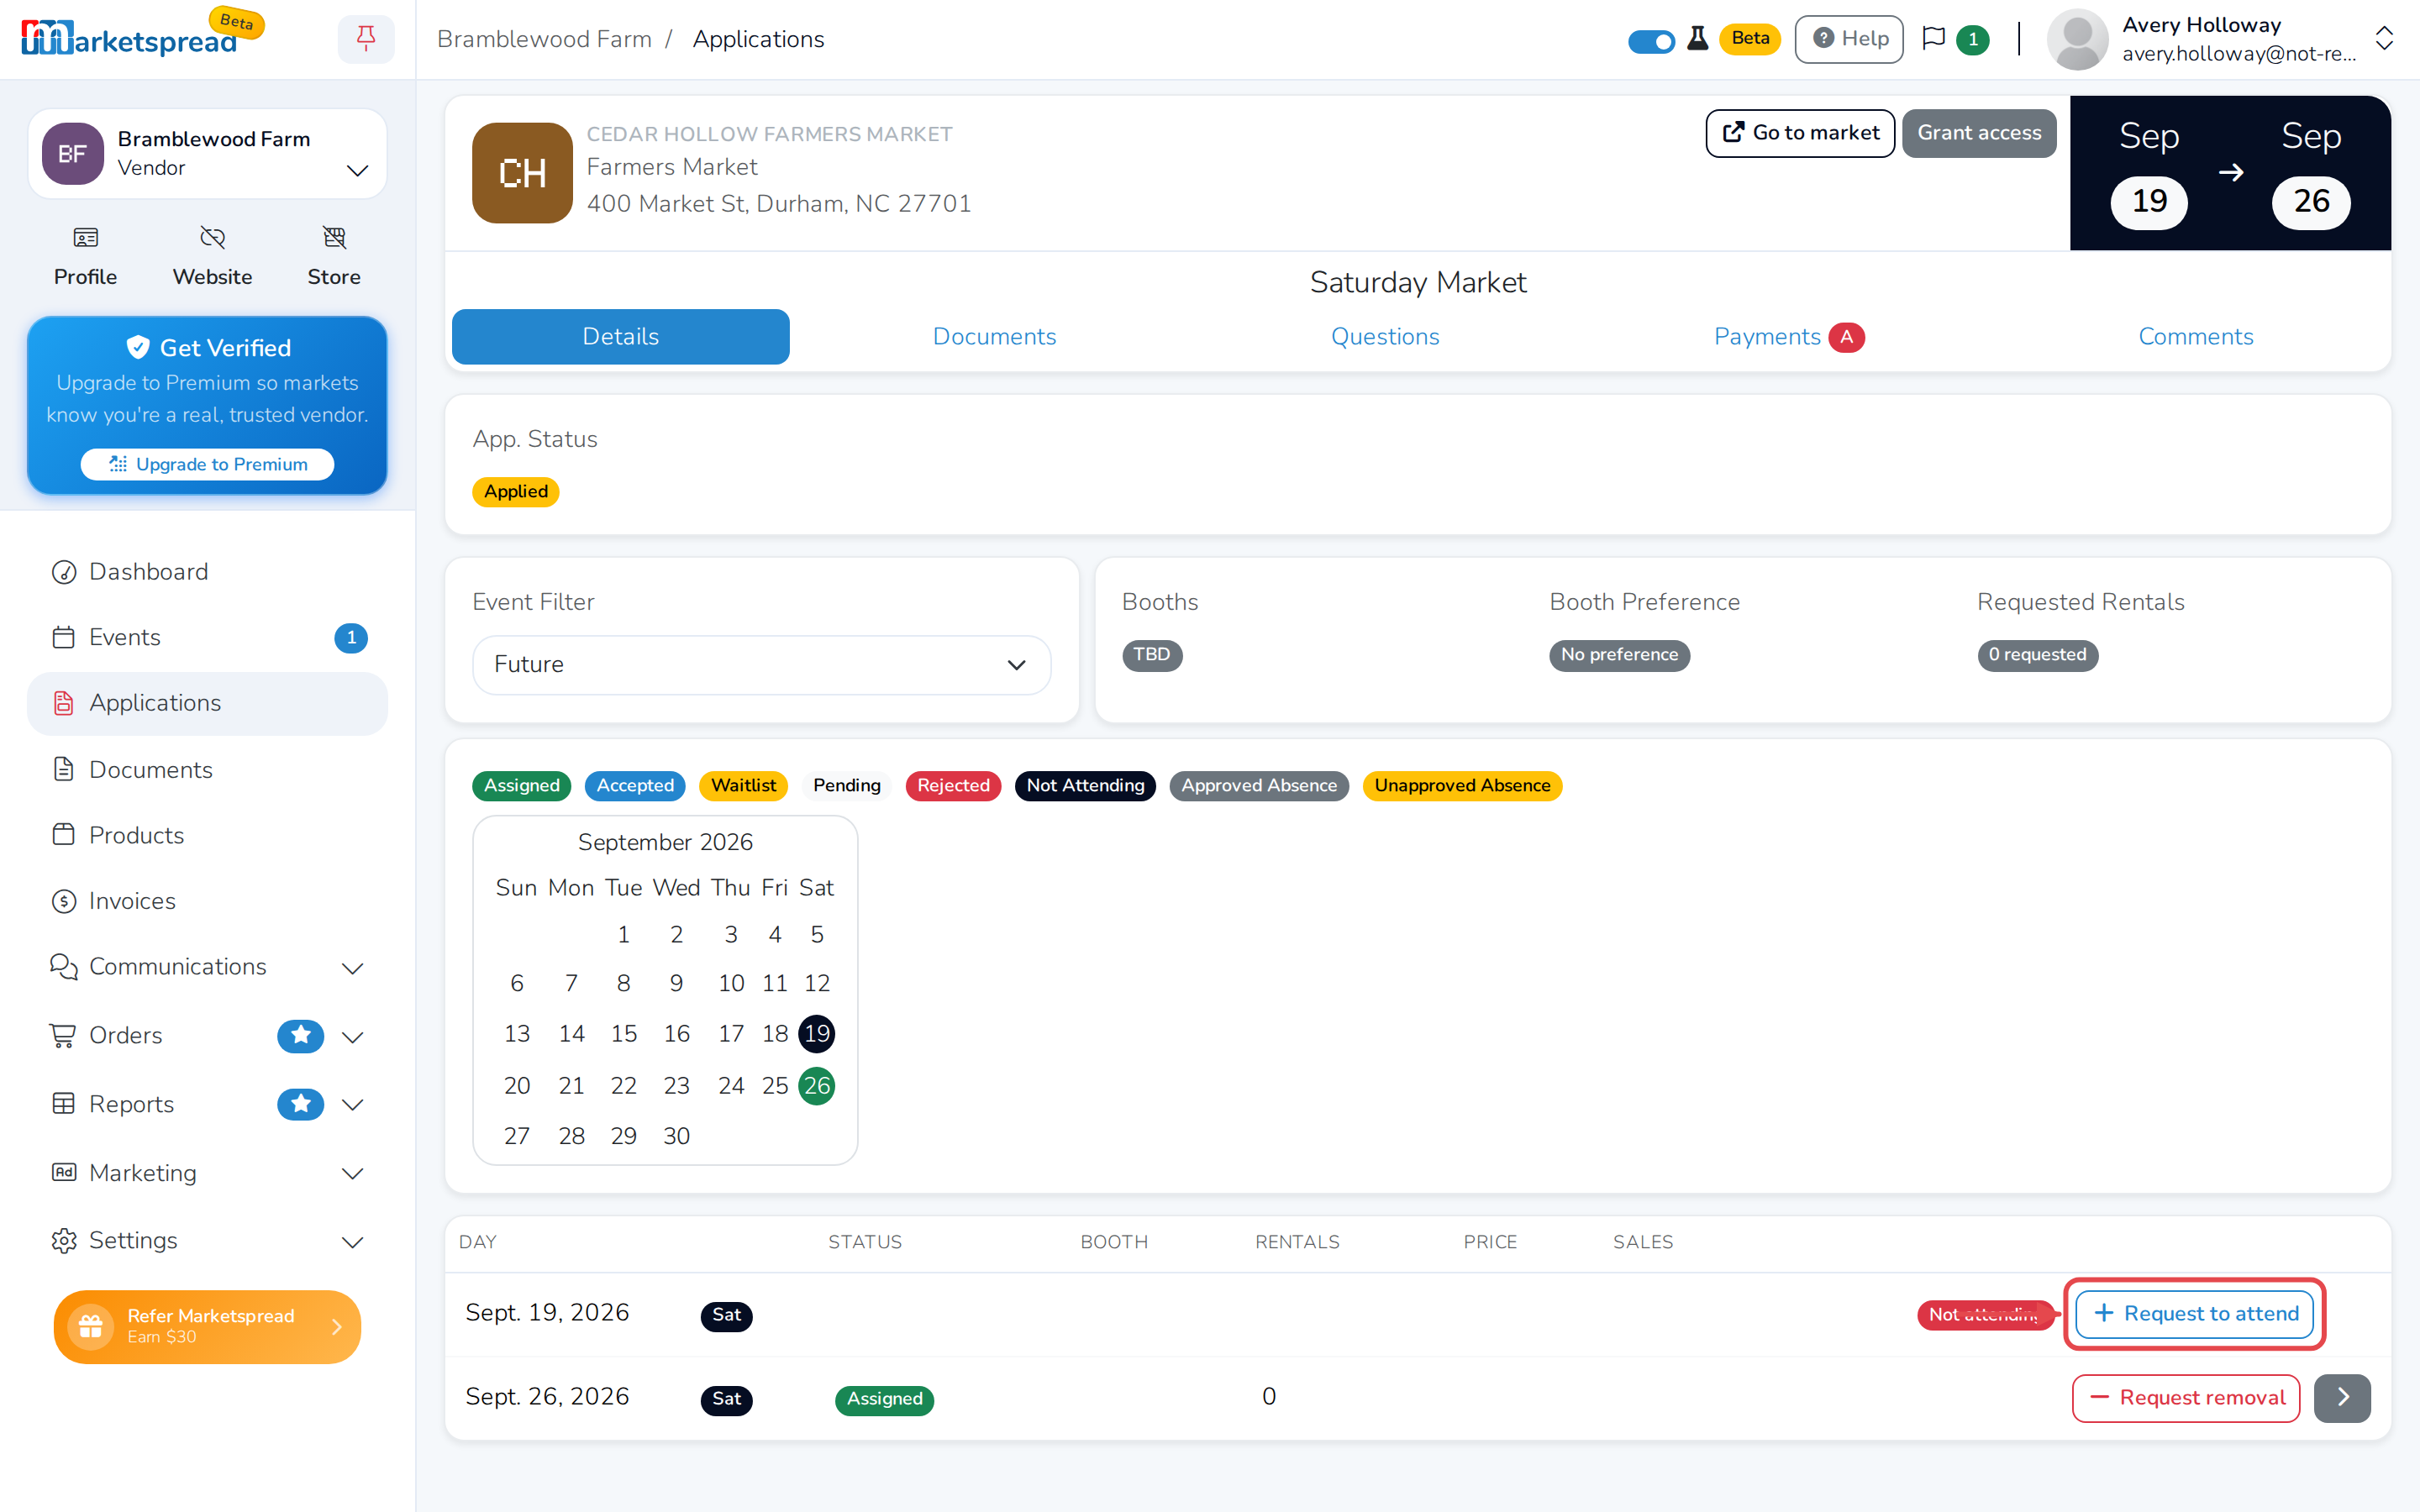Viewport: 2420px width, 1512px height.
Task: Click the Avery Holloway avatar
Action: [2077, 39]
